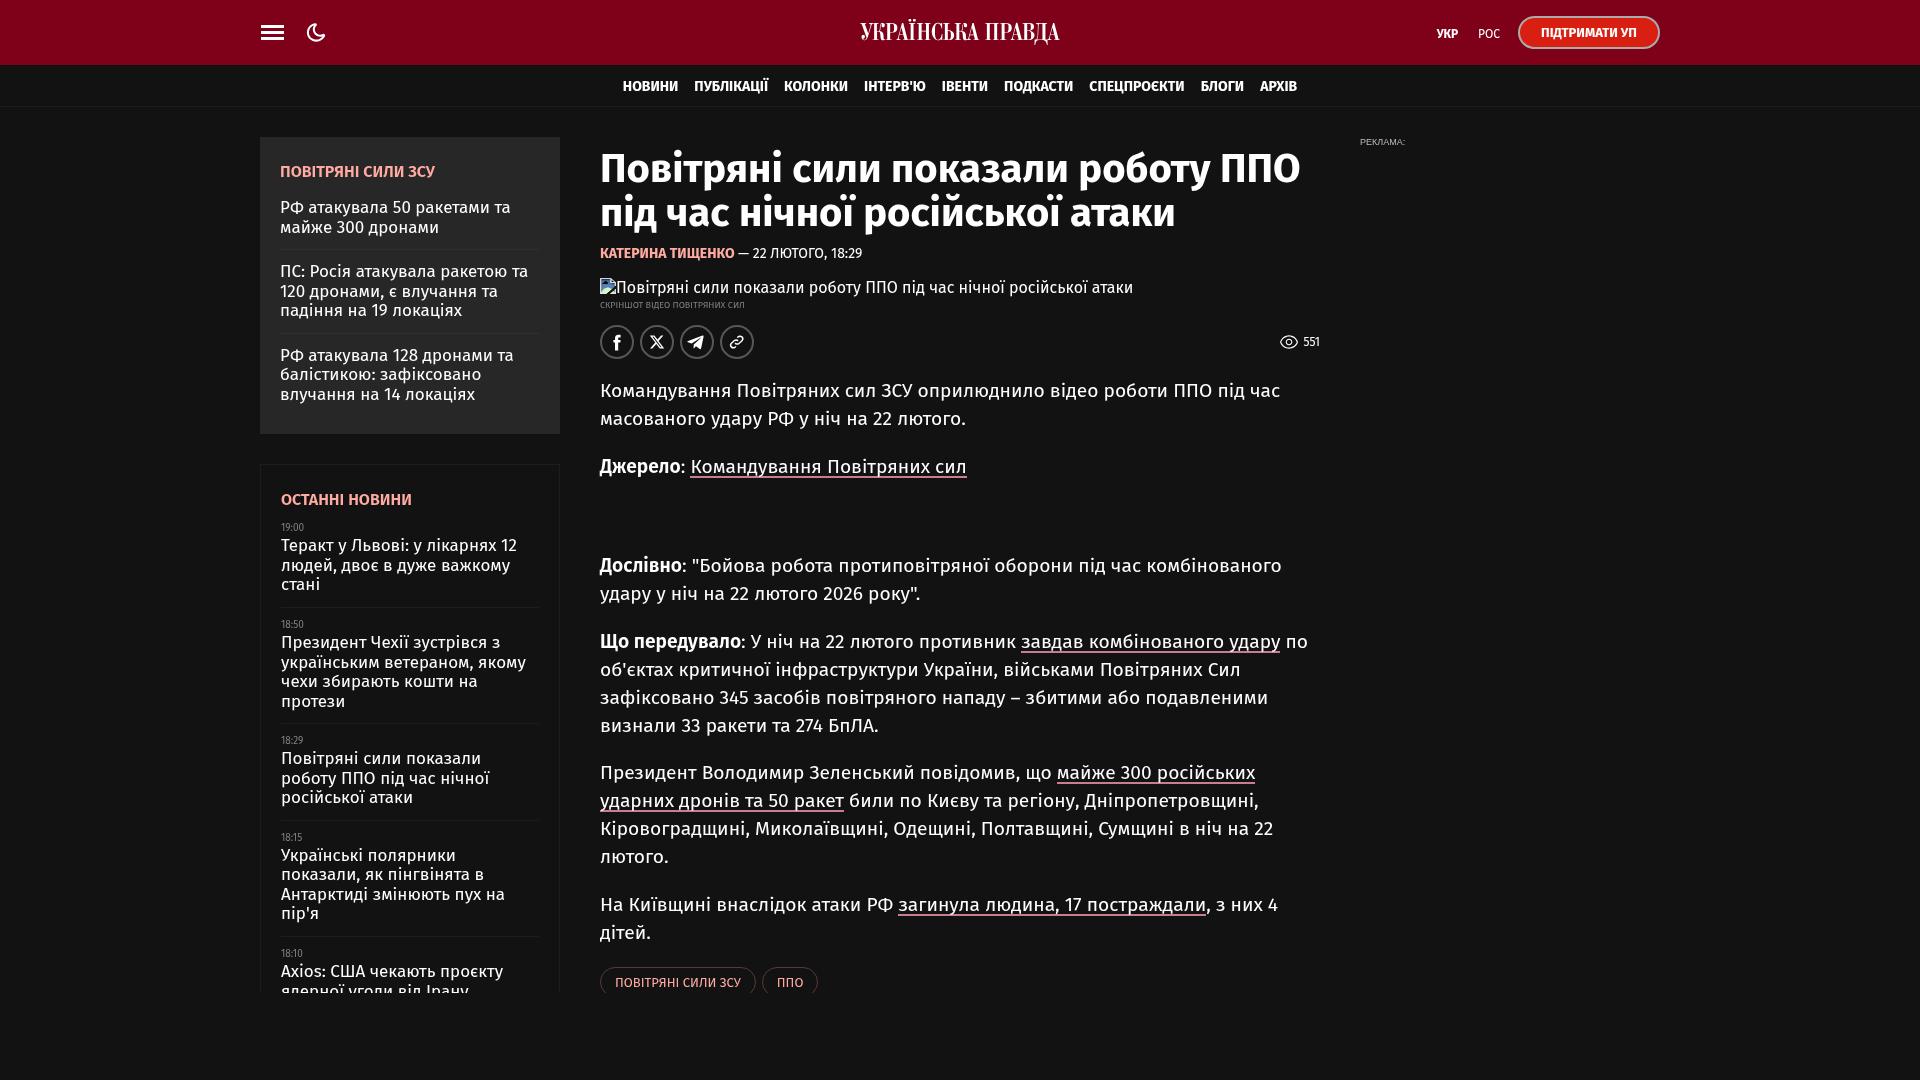Select УКР language option

coord(1446,34)
